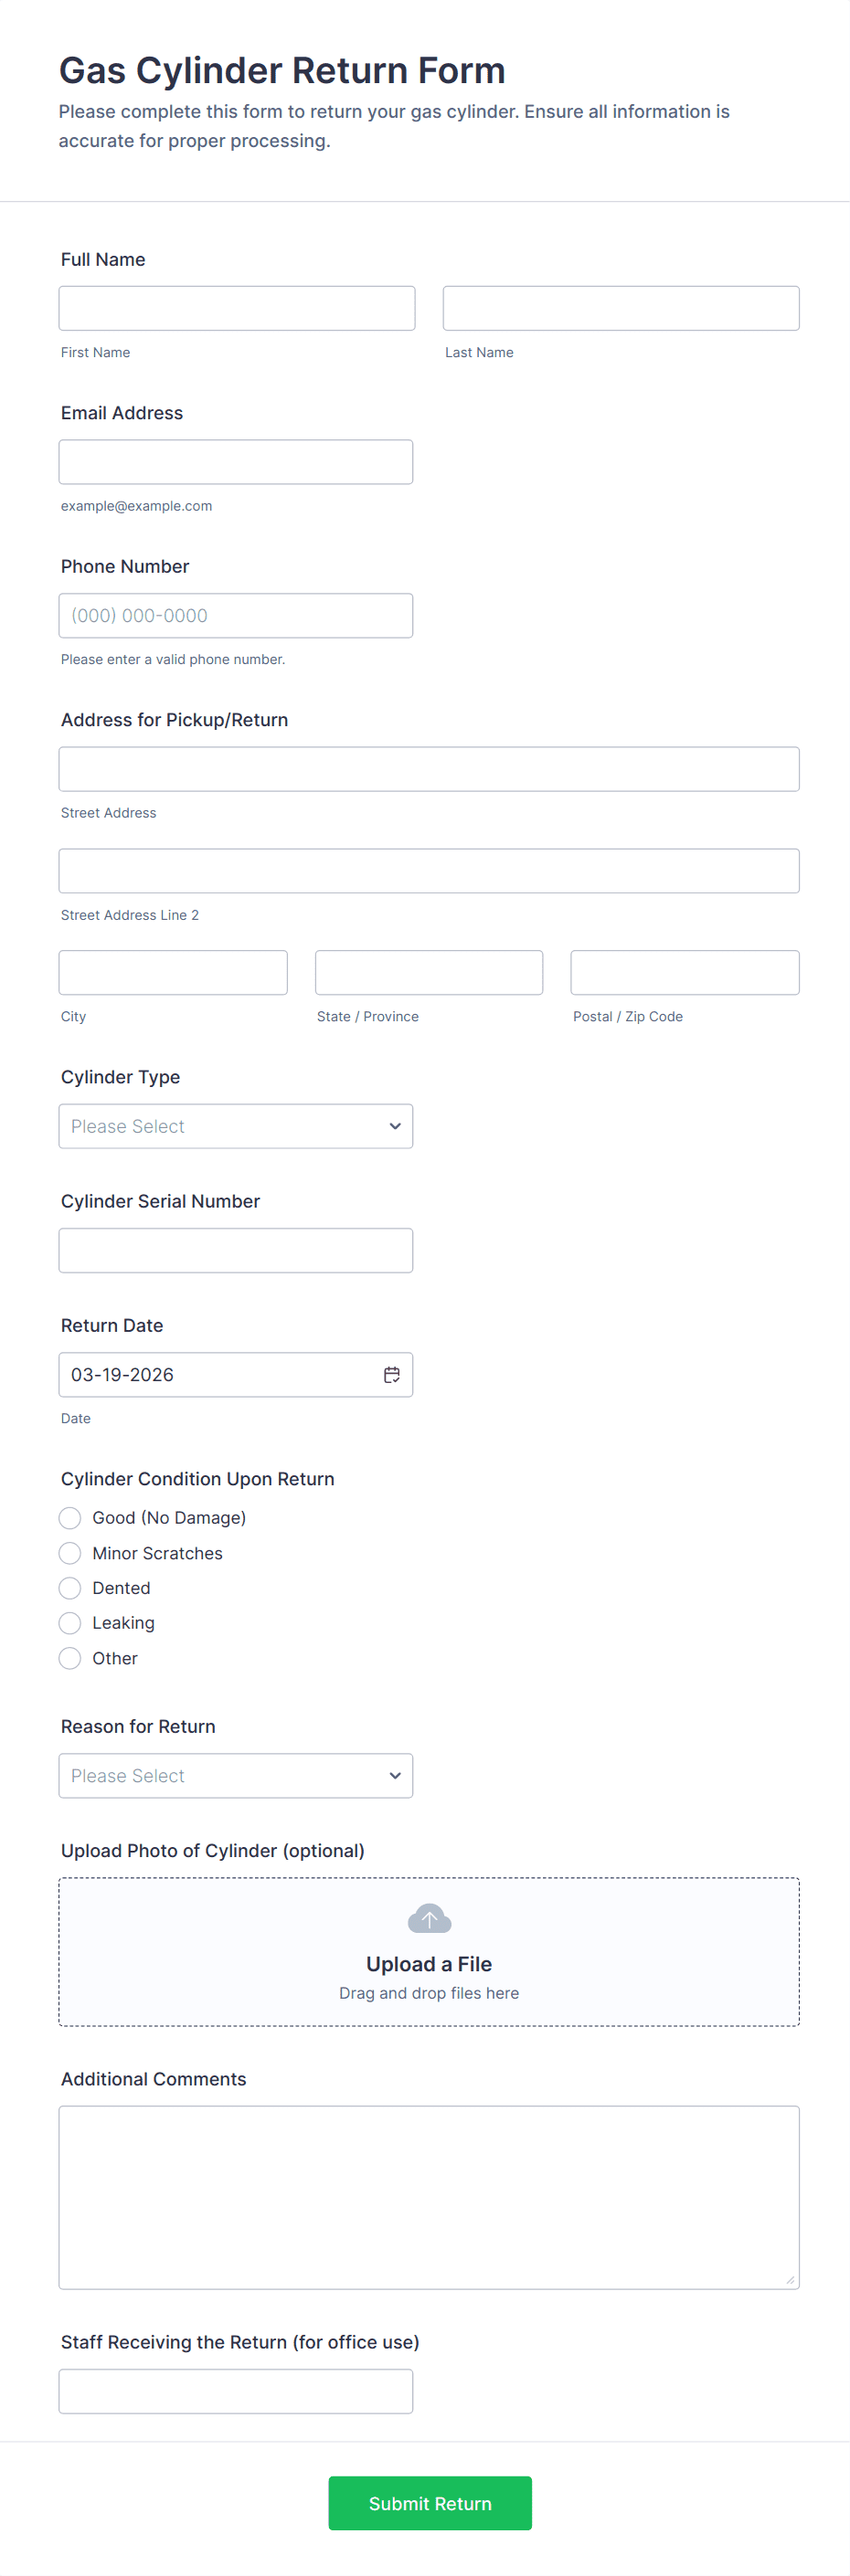This screenshot has width=850, height=2576.
Task: Select the Email Address input
Action: [x=235, y=462]
